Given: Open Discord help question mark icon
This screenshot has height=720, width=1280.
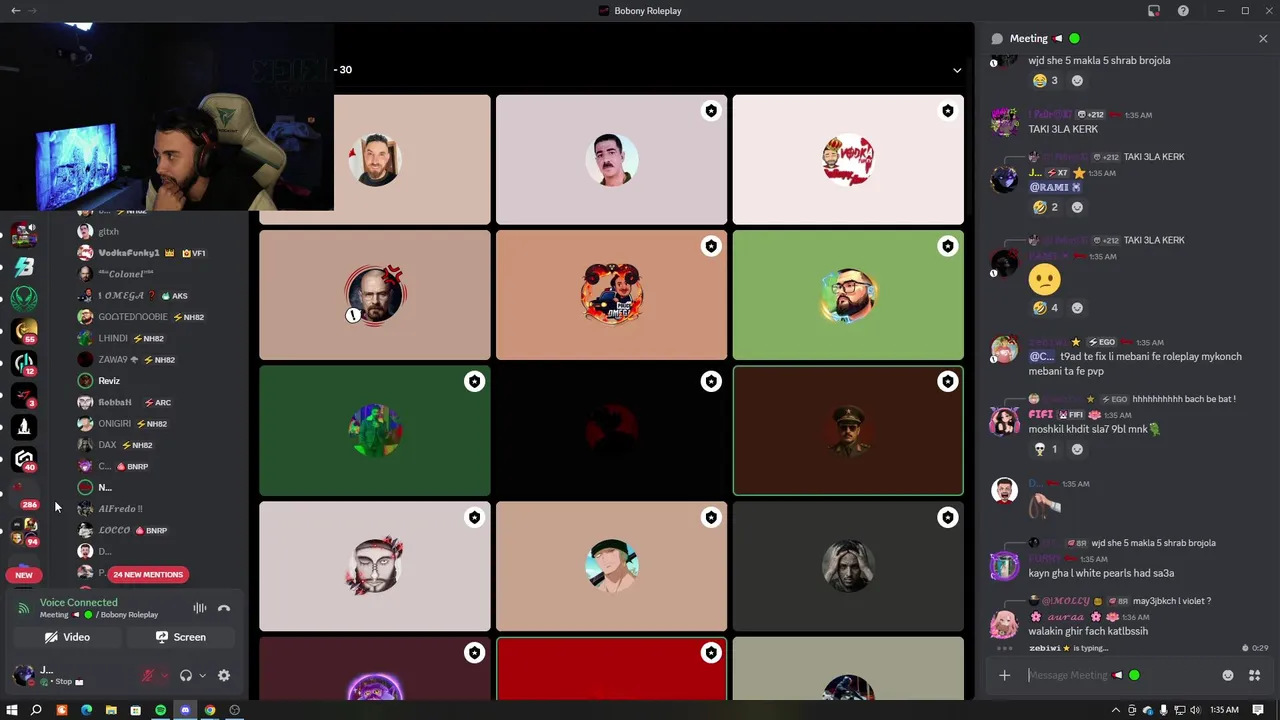Looking at the screenshot, I should [x=1183, y=11].
